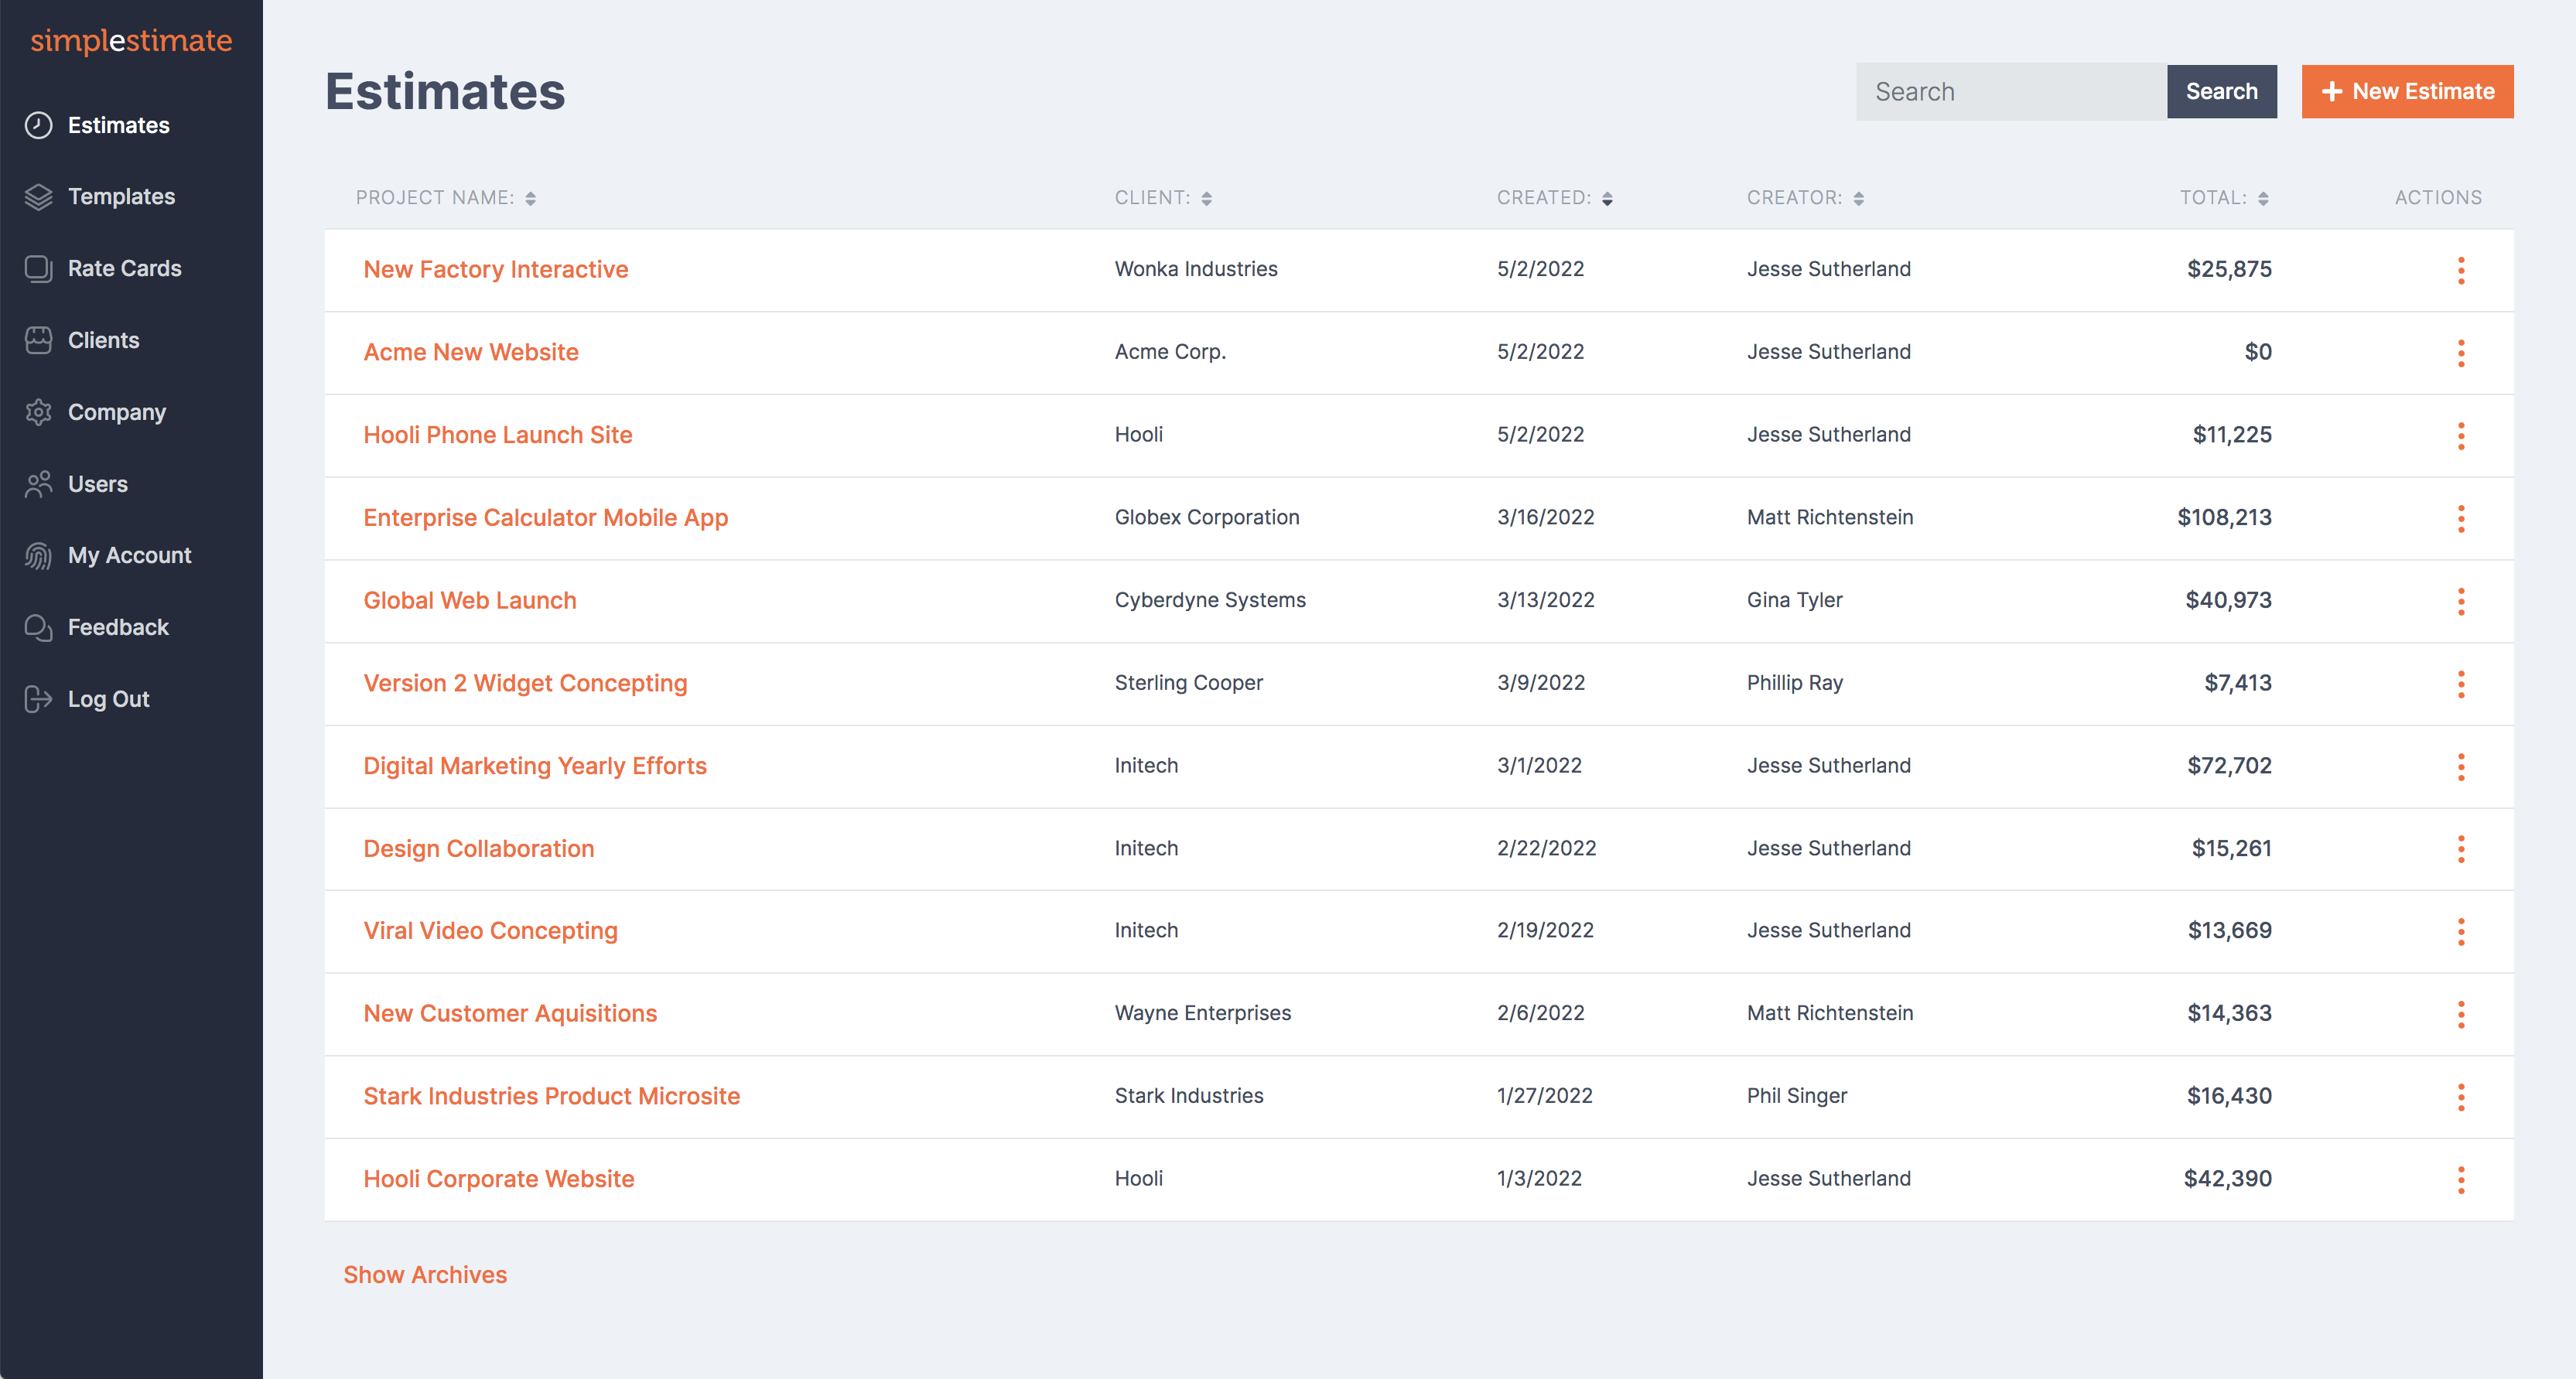Open the Hooli Corporate Website estimate
Image resolution: width=2576 pixels, height=1379 pixels.
pyautogui.click(x=498, y=1178)
